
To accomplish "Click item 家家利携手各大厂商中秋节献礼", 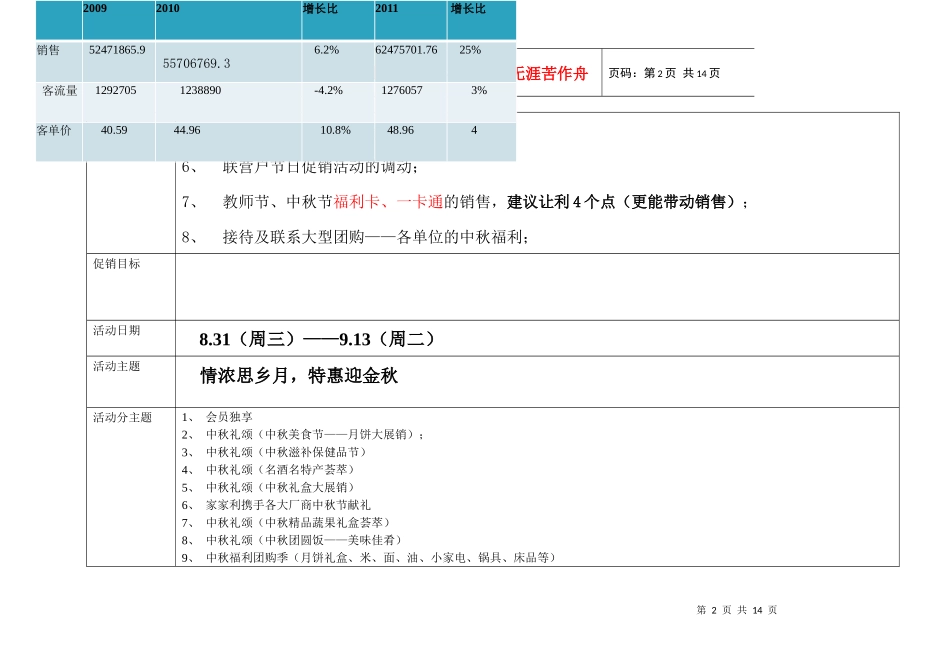I will point(288,505).
